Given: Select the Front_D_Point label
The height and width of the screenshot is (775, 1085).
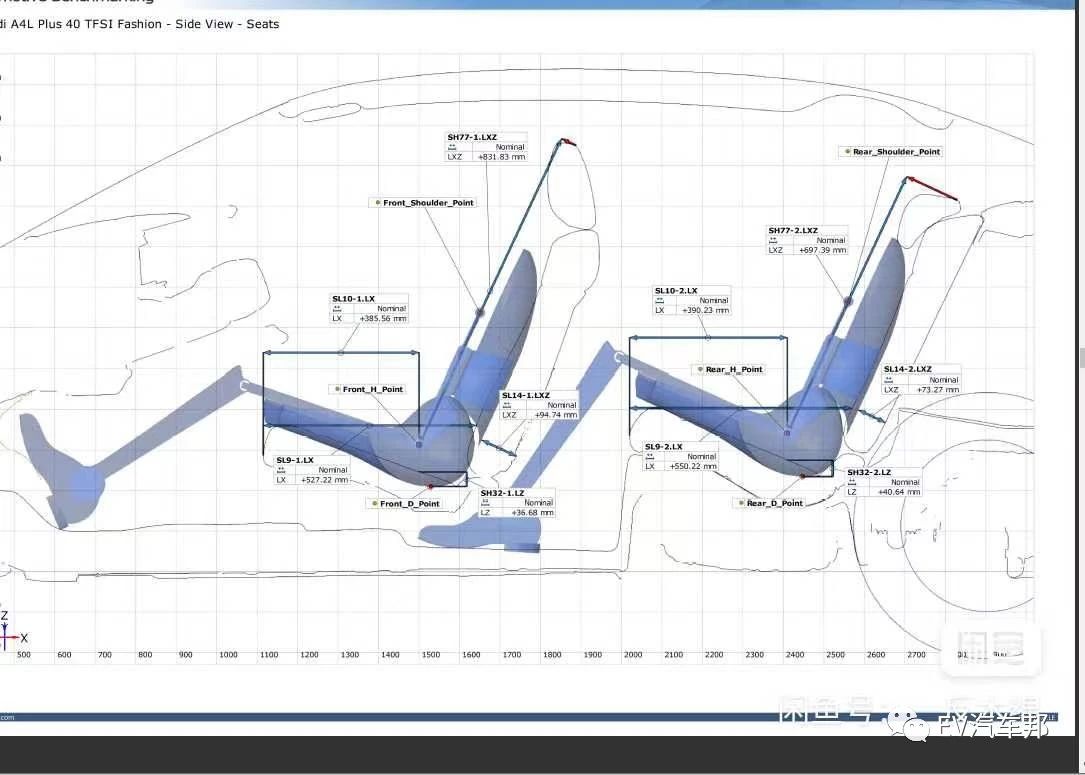Looking at the screenshot, I should pyautogui.click(x=409, y=504).
